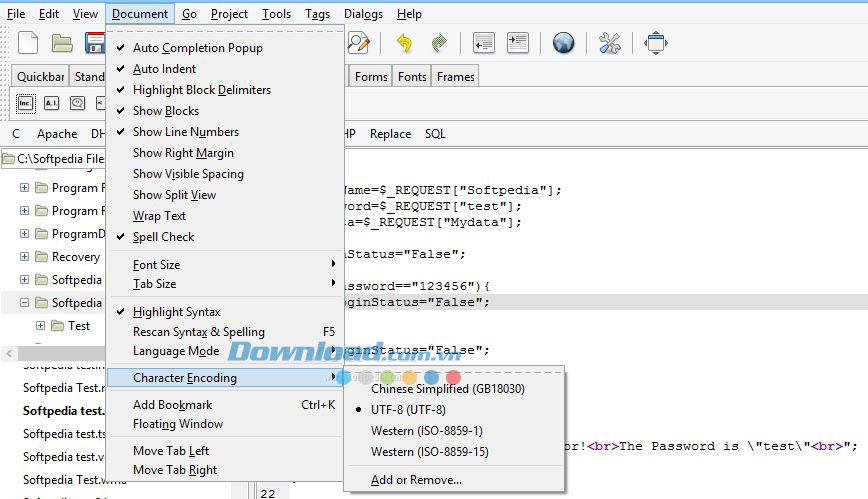
Task: Click the Unindent toolbar icon
Action: pyautogui.click(x=484, y=43)
